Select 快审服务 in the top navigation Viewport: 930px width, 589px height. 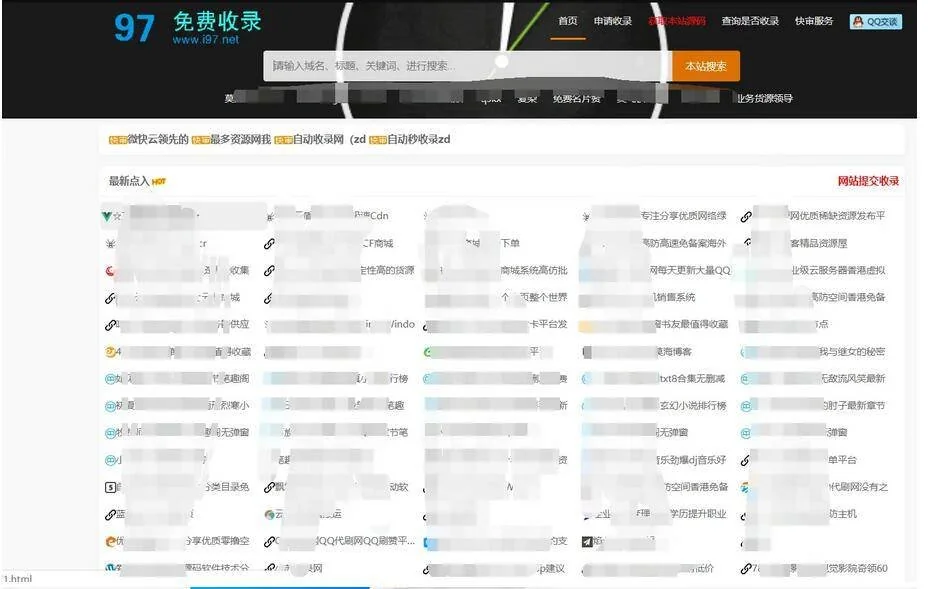[x=813, y=21]
